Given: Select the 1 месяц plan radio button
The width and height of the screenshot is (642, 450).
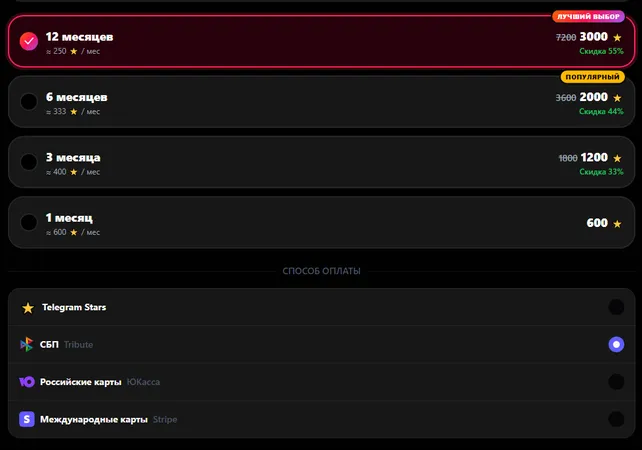Looking at the screenshot, I should [x=29, y=222].
